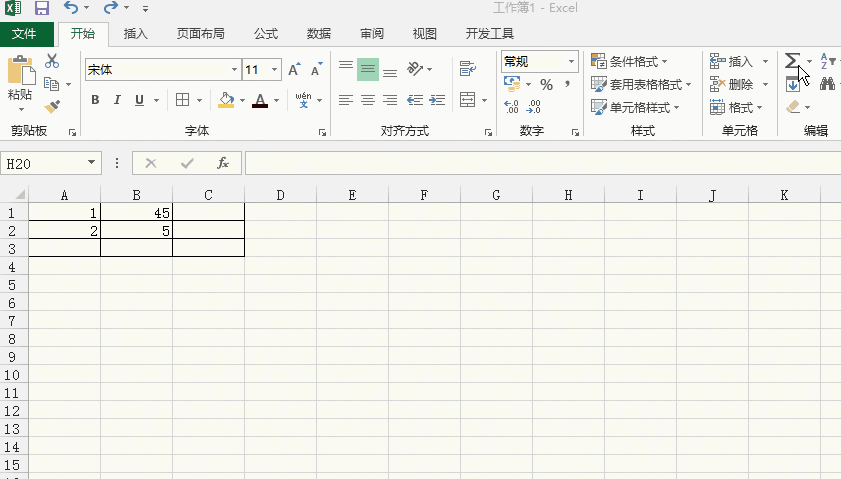Open the Name Box dropdown arrow

[92, 163]
